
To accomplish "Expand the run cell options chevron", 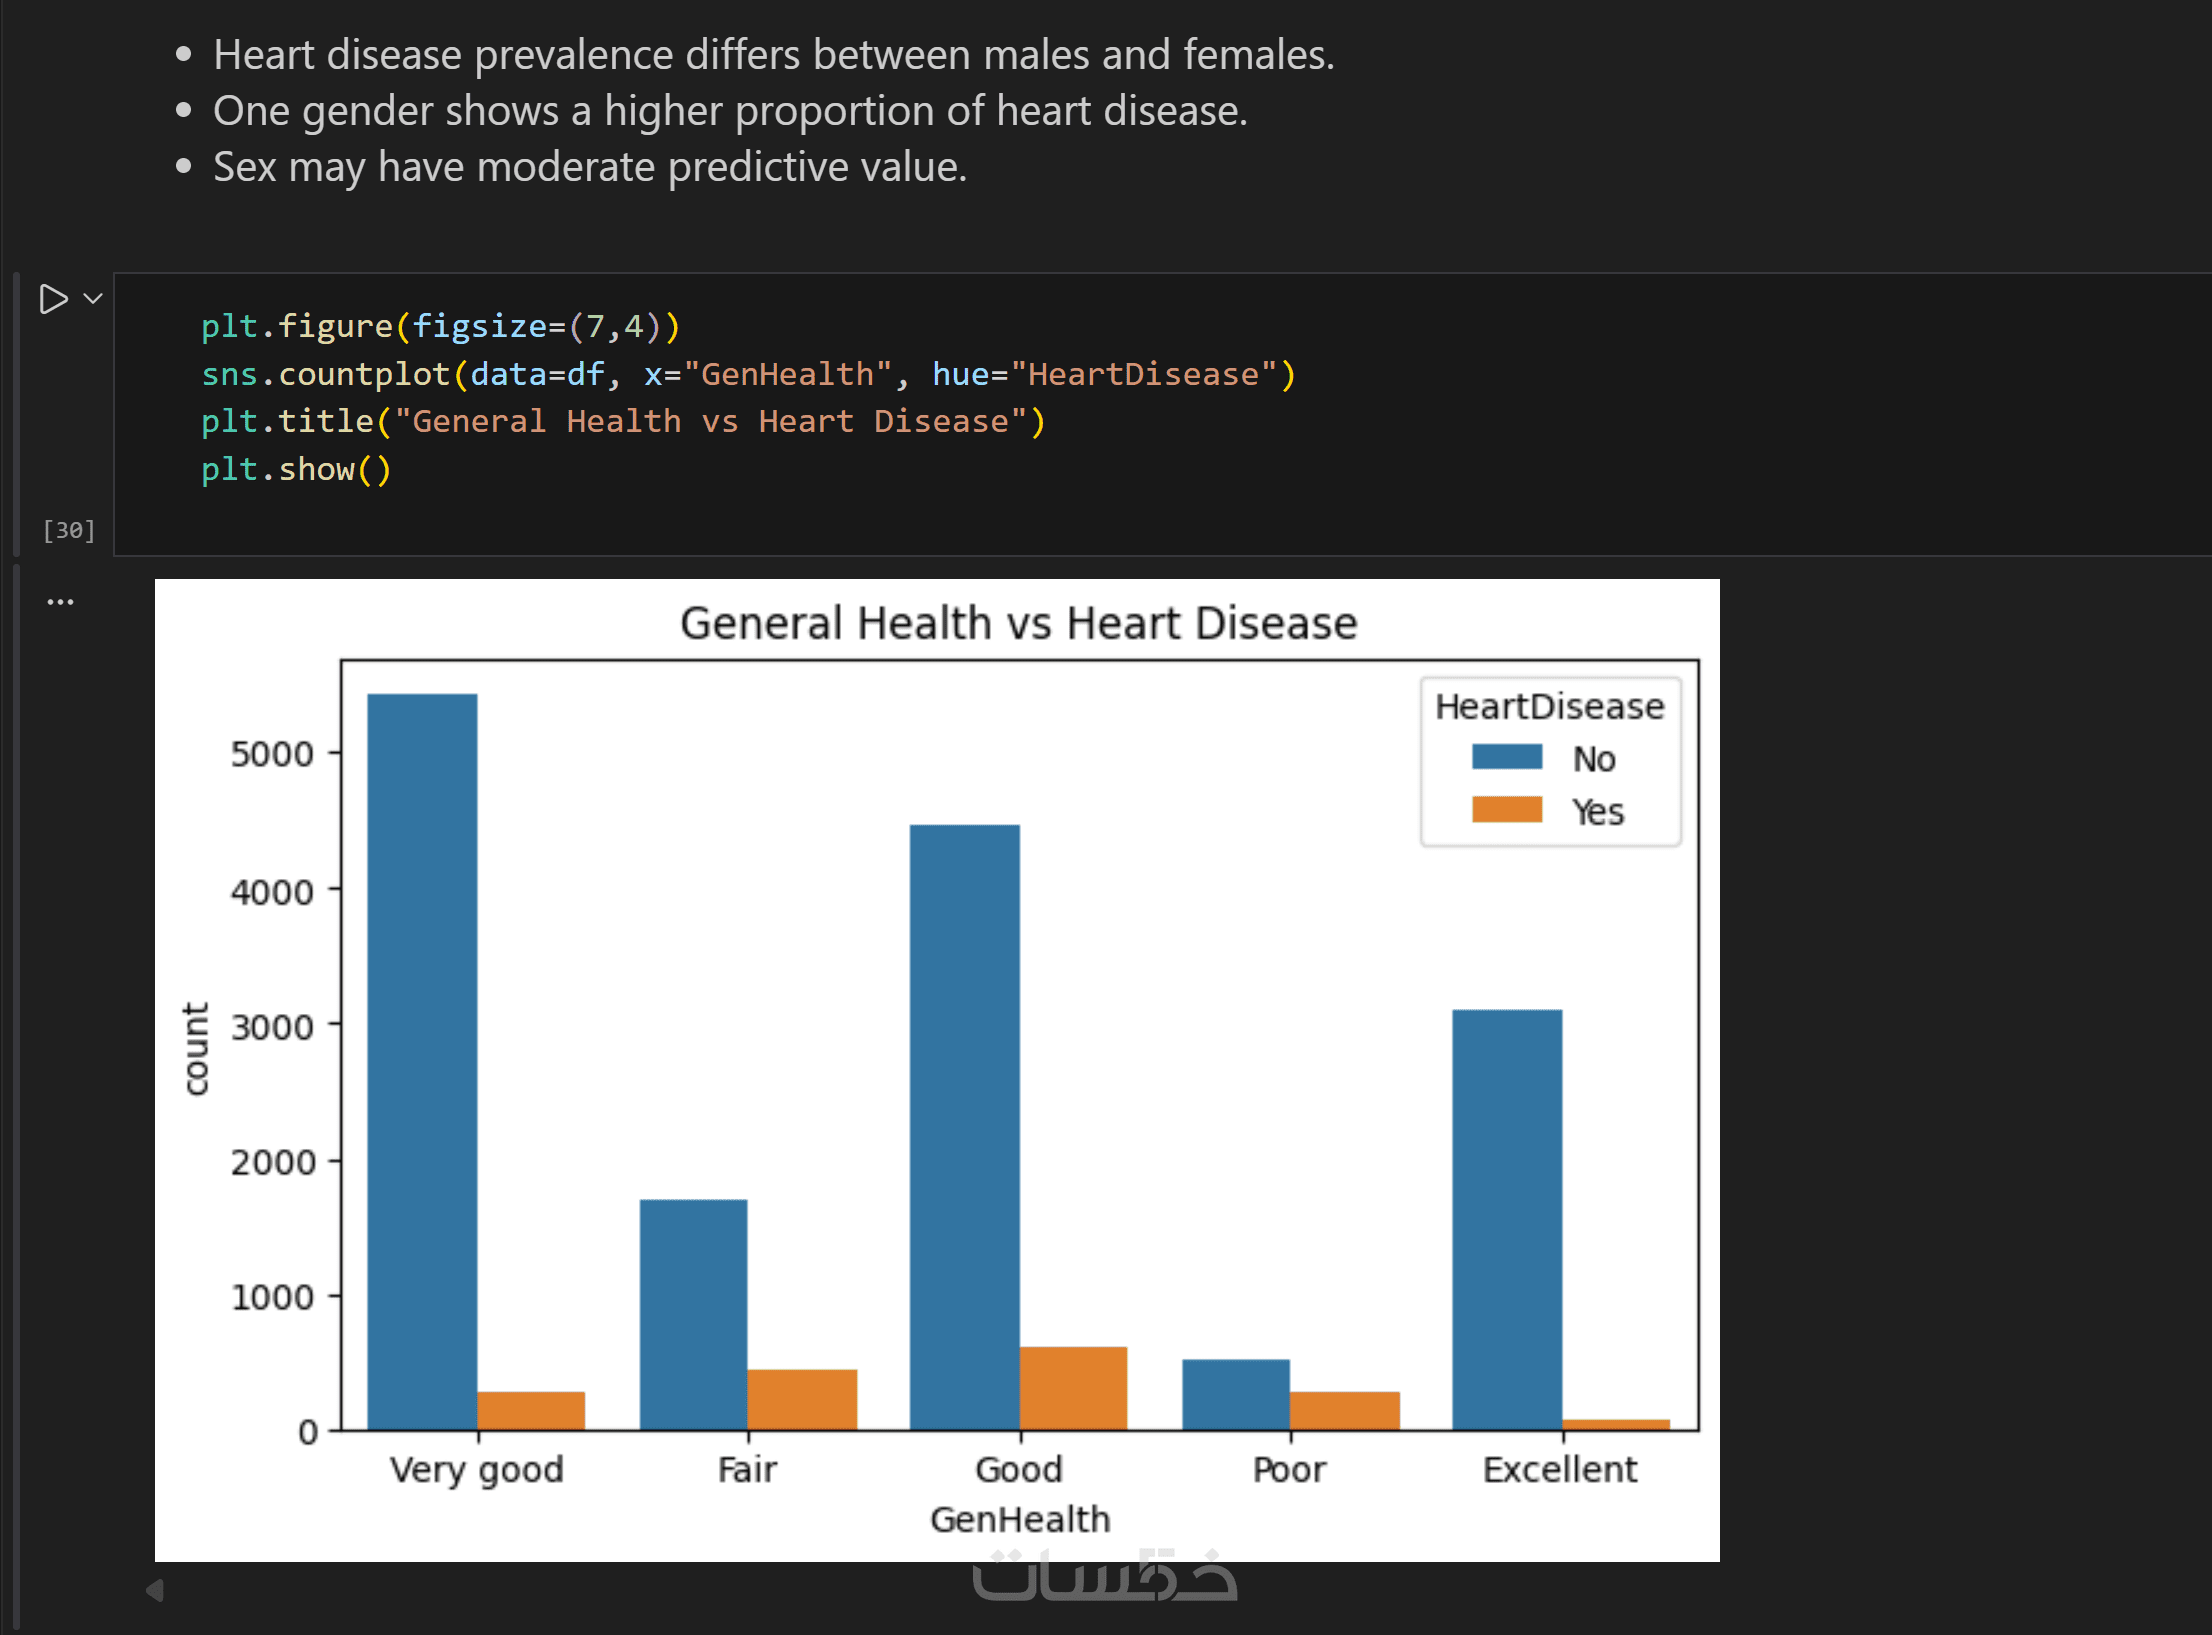I will click(x=93, y=298).
